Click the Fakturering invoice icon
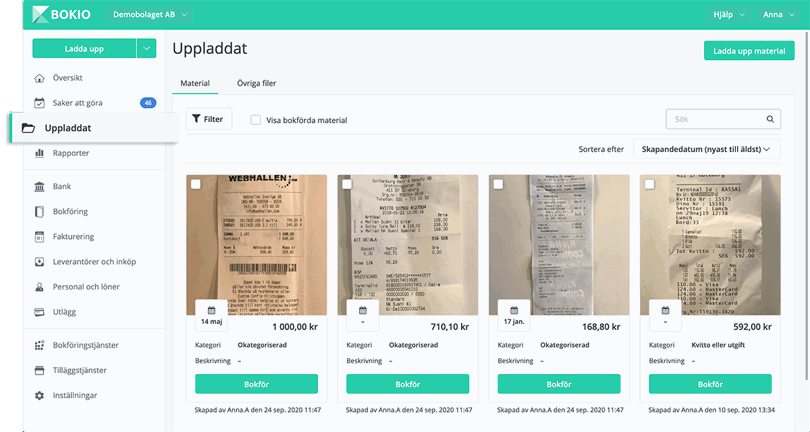The height and width of the screenshot is (432, 810). point(39,236)
